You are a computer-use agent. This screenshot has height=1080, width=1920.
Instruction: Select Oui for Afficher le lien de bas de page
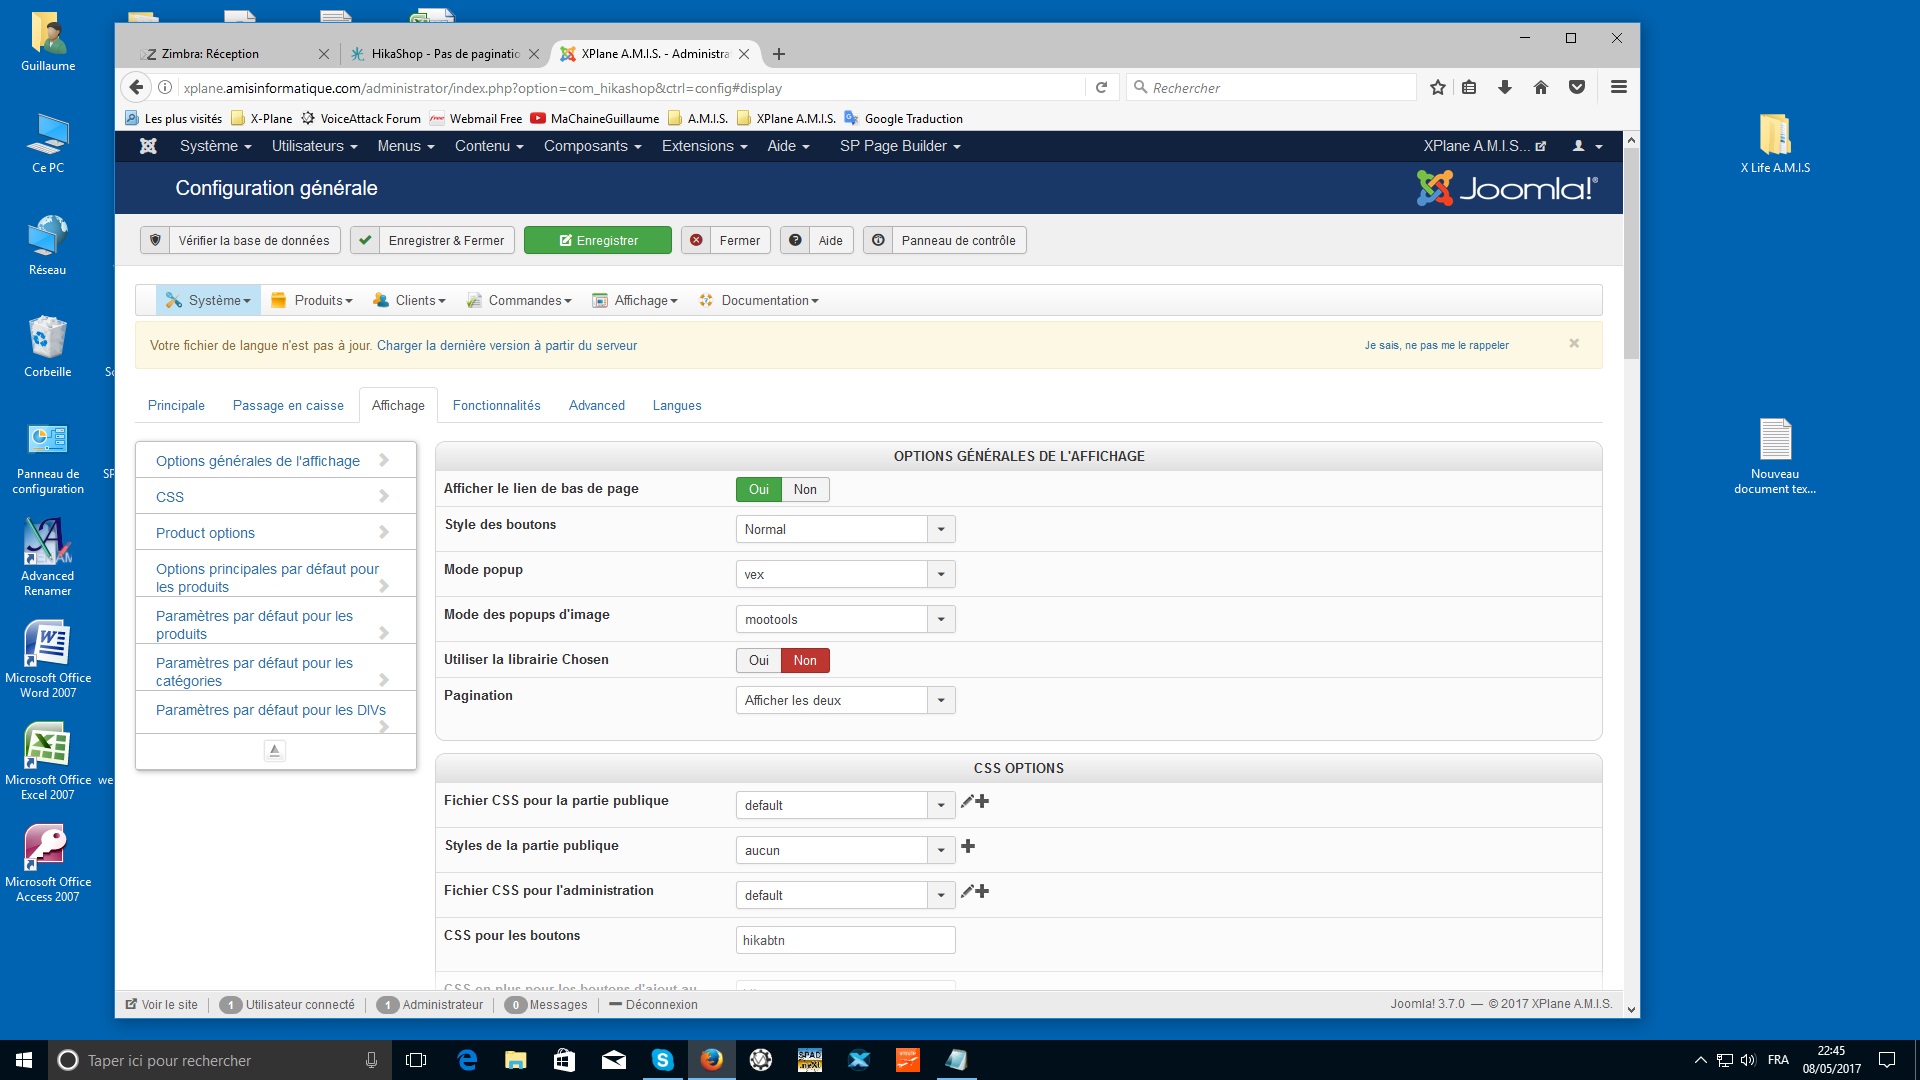pos(758,490)
